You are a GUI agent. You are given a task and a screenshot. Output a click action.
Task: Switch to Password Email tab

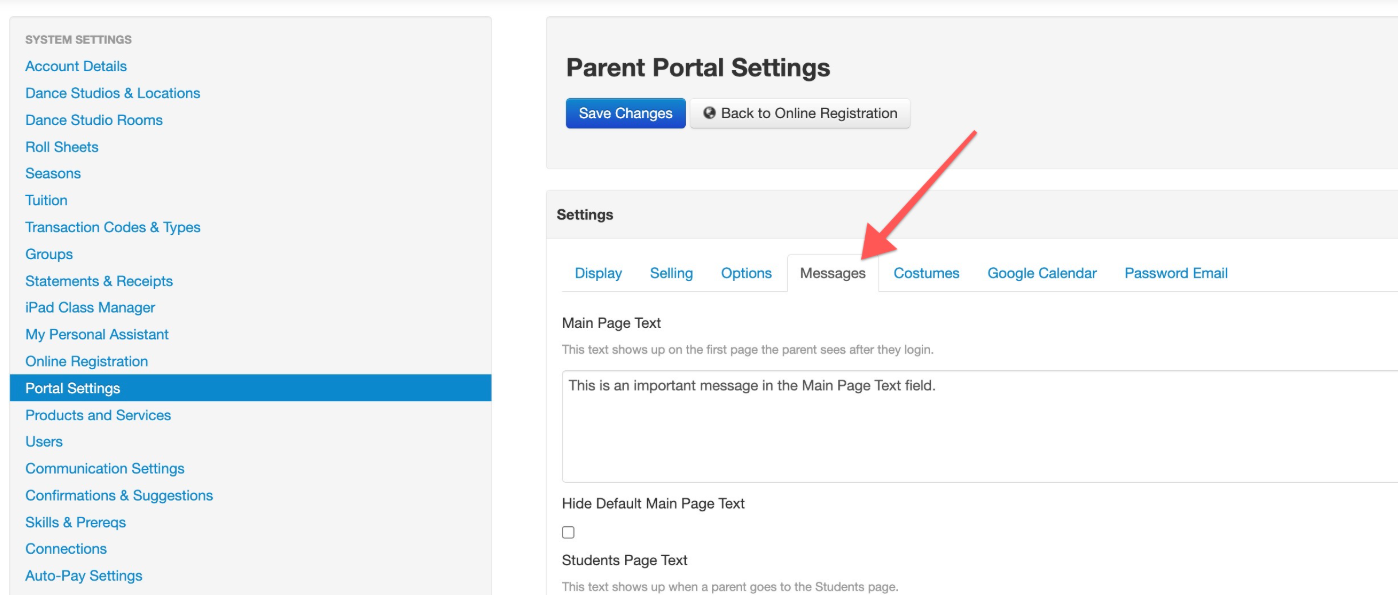1176,273
